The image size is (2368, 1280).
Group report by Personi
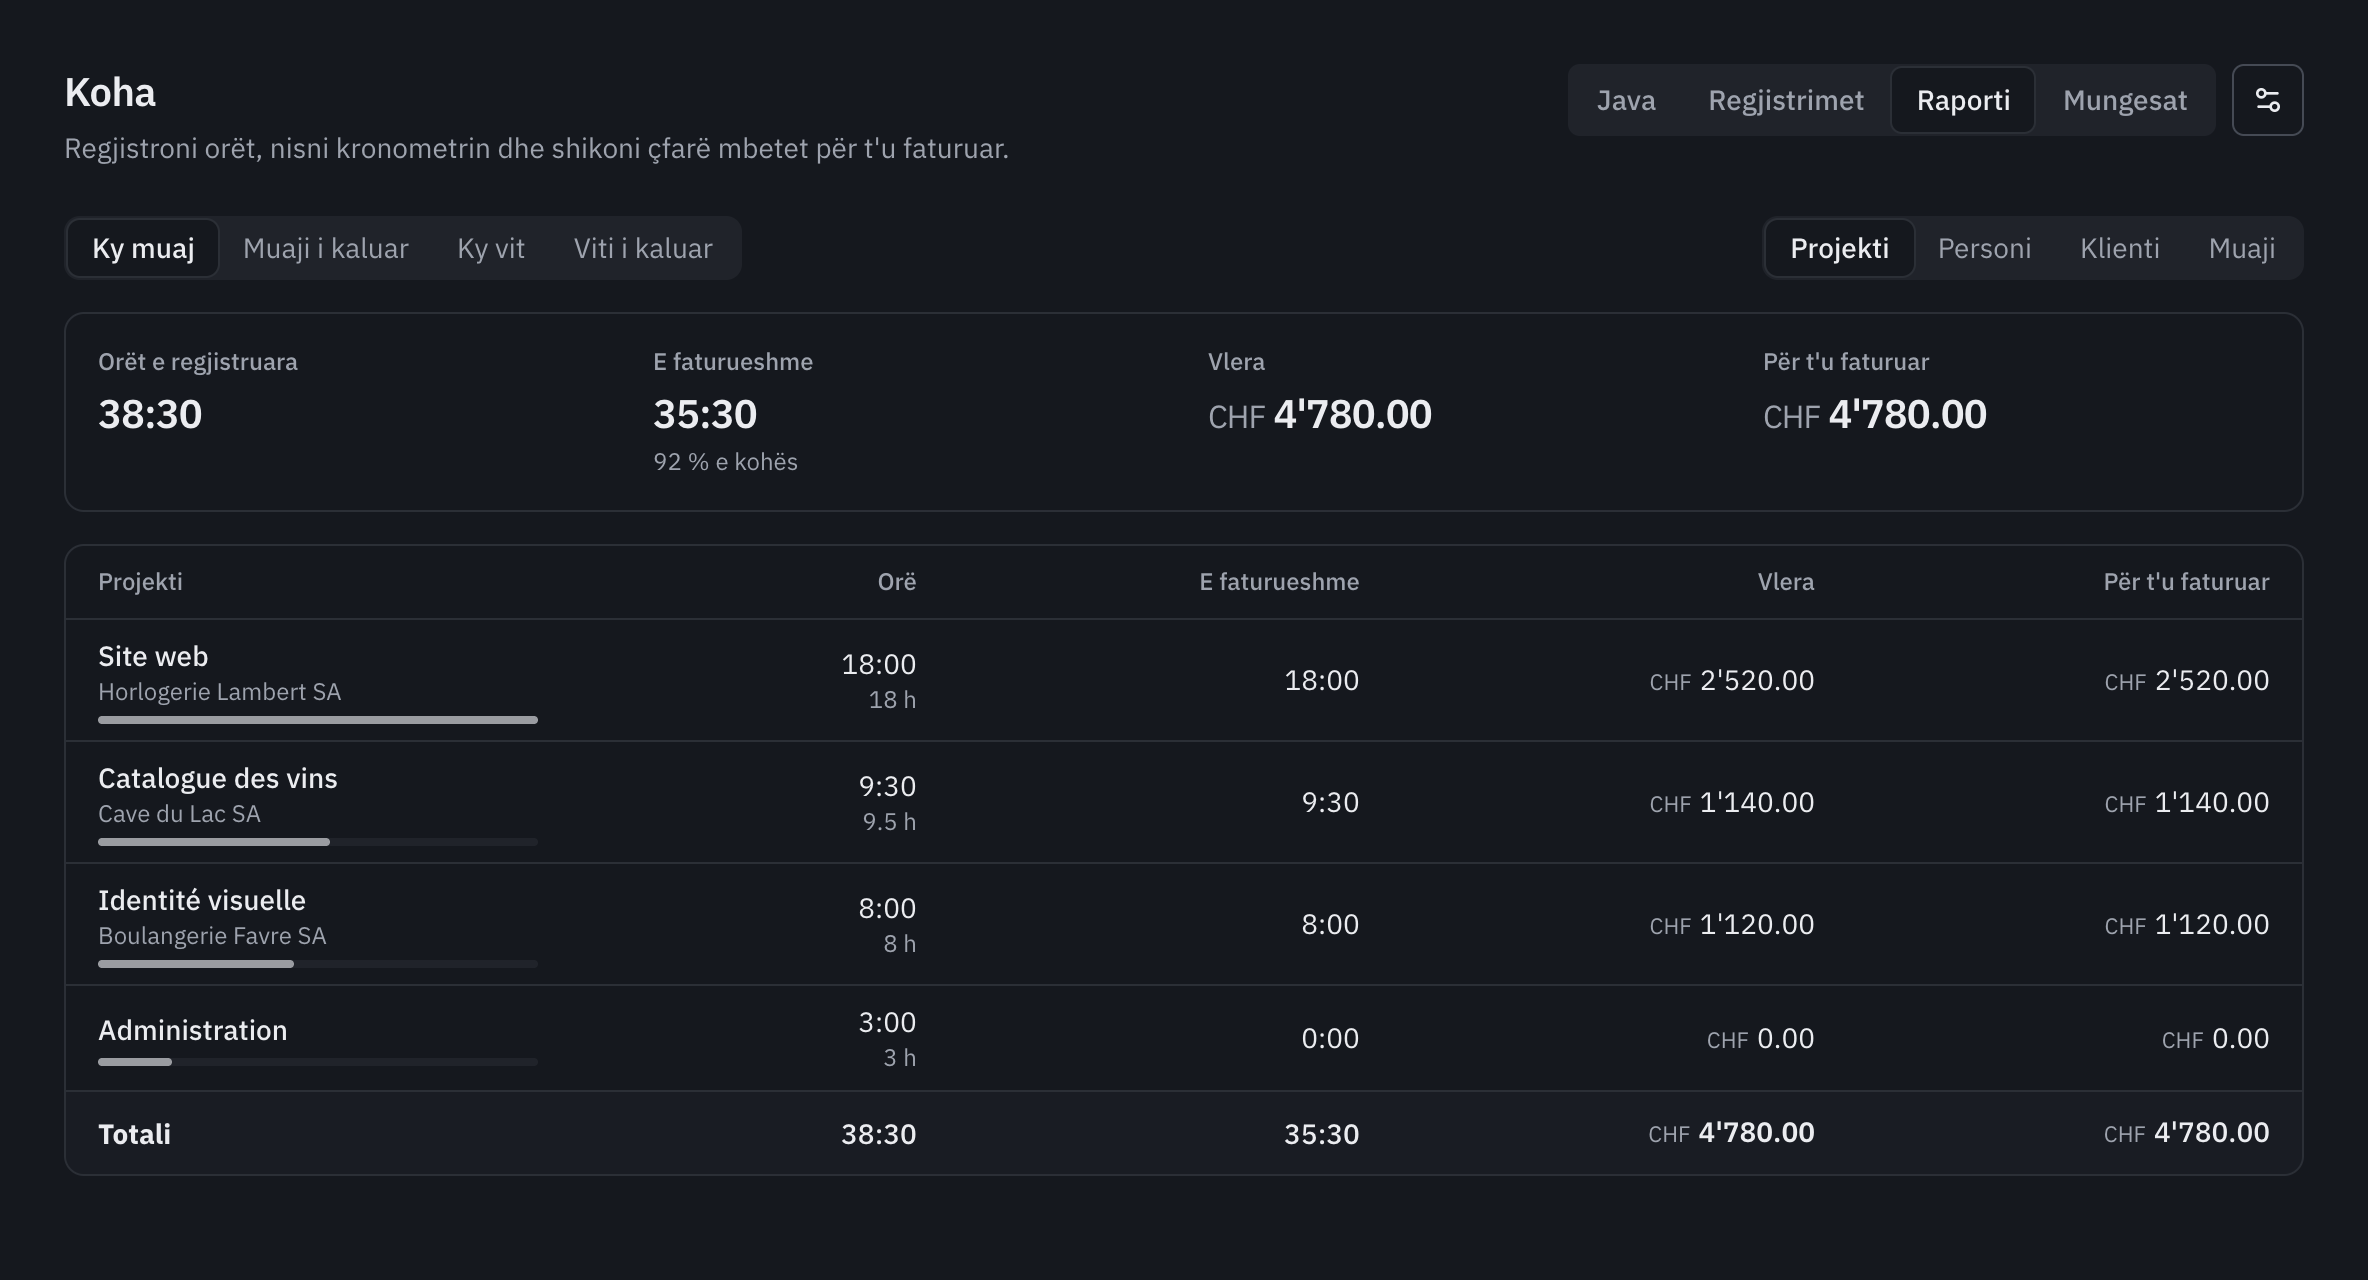click(1984, 248)
